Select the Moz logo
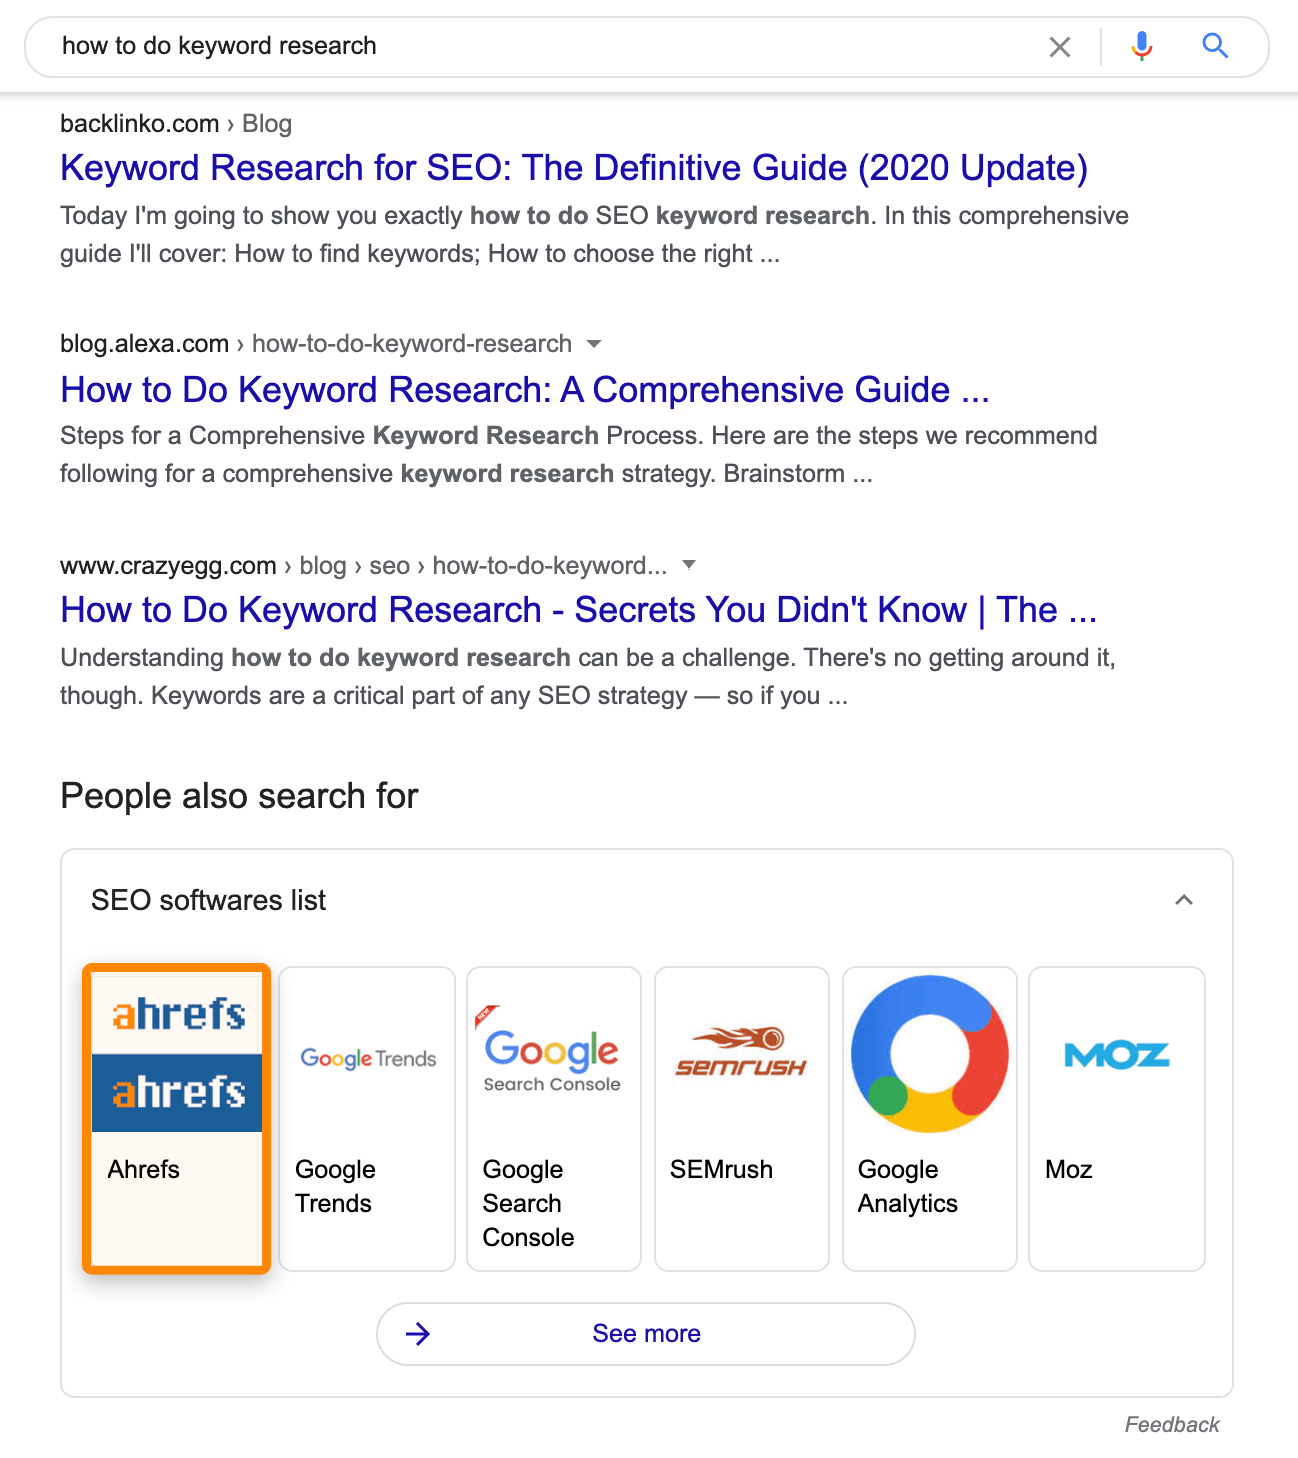Image resolution: width=1298 pixels, height=1458 pixels. tap(1116, 1053)
